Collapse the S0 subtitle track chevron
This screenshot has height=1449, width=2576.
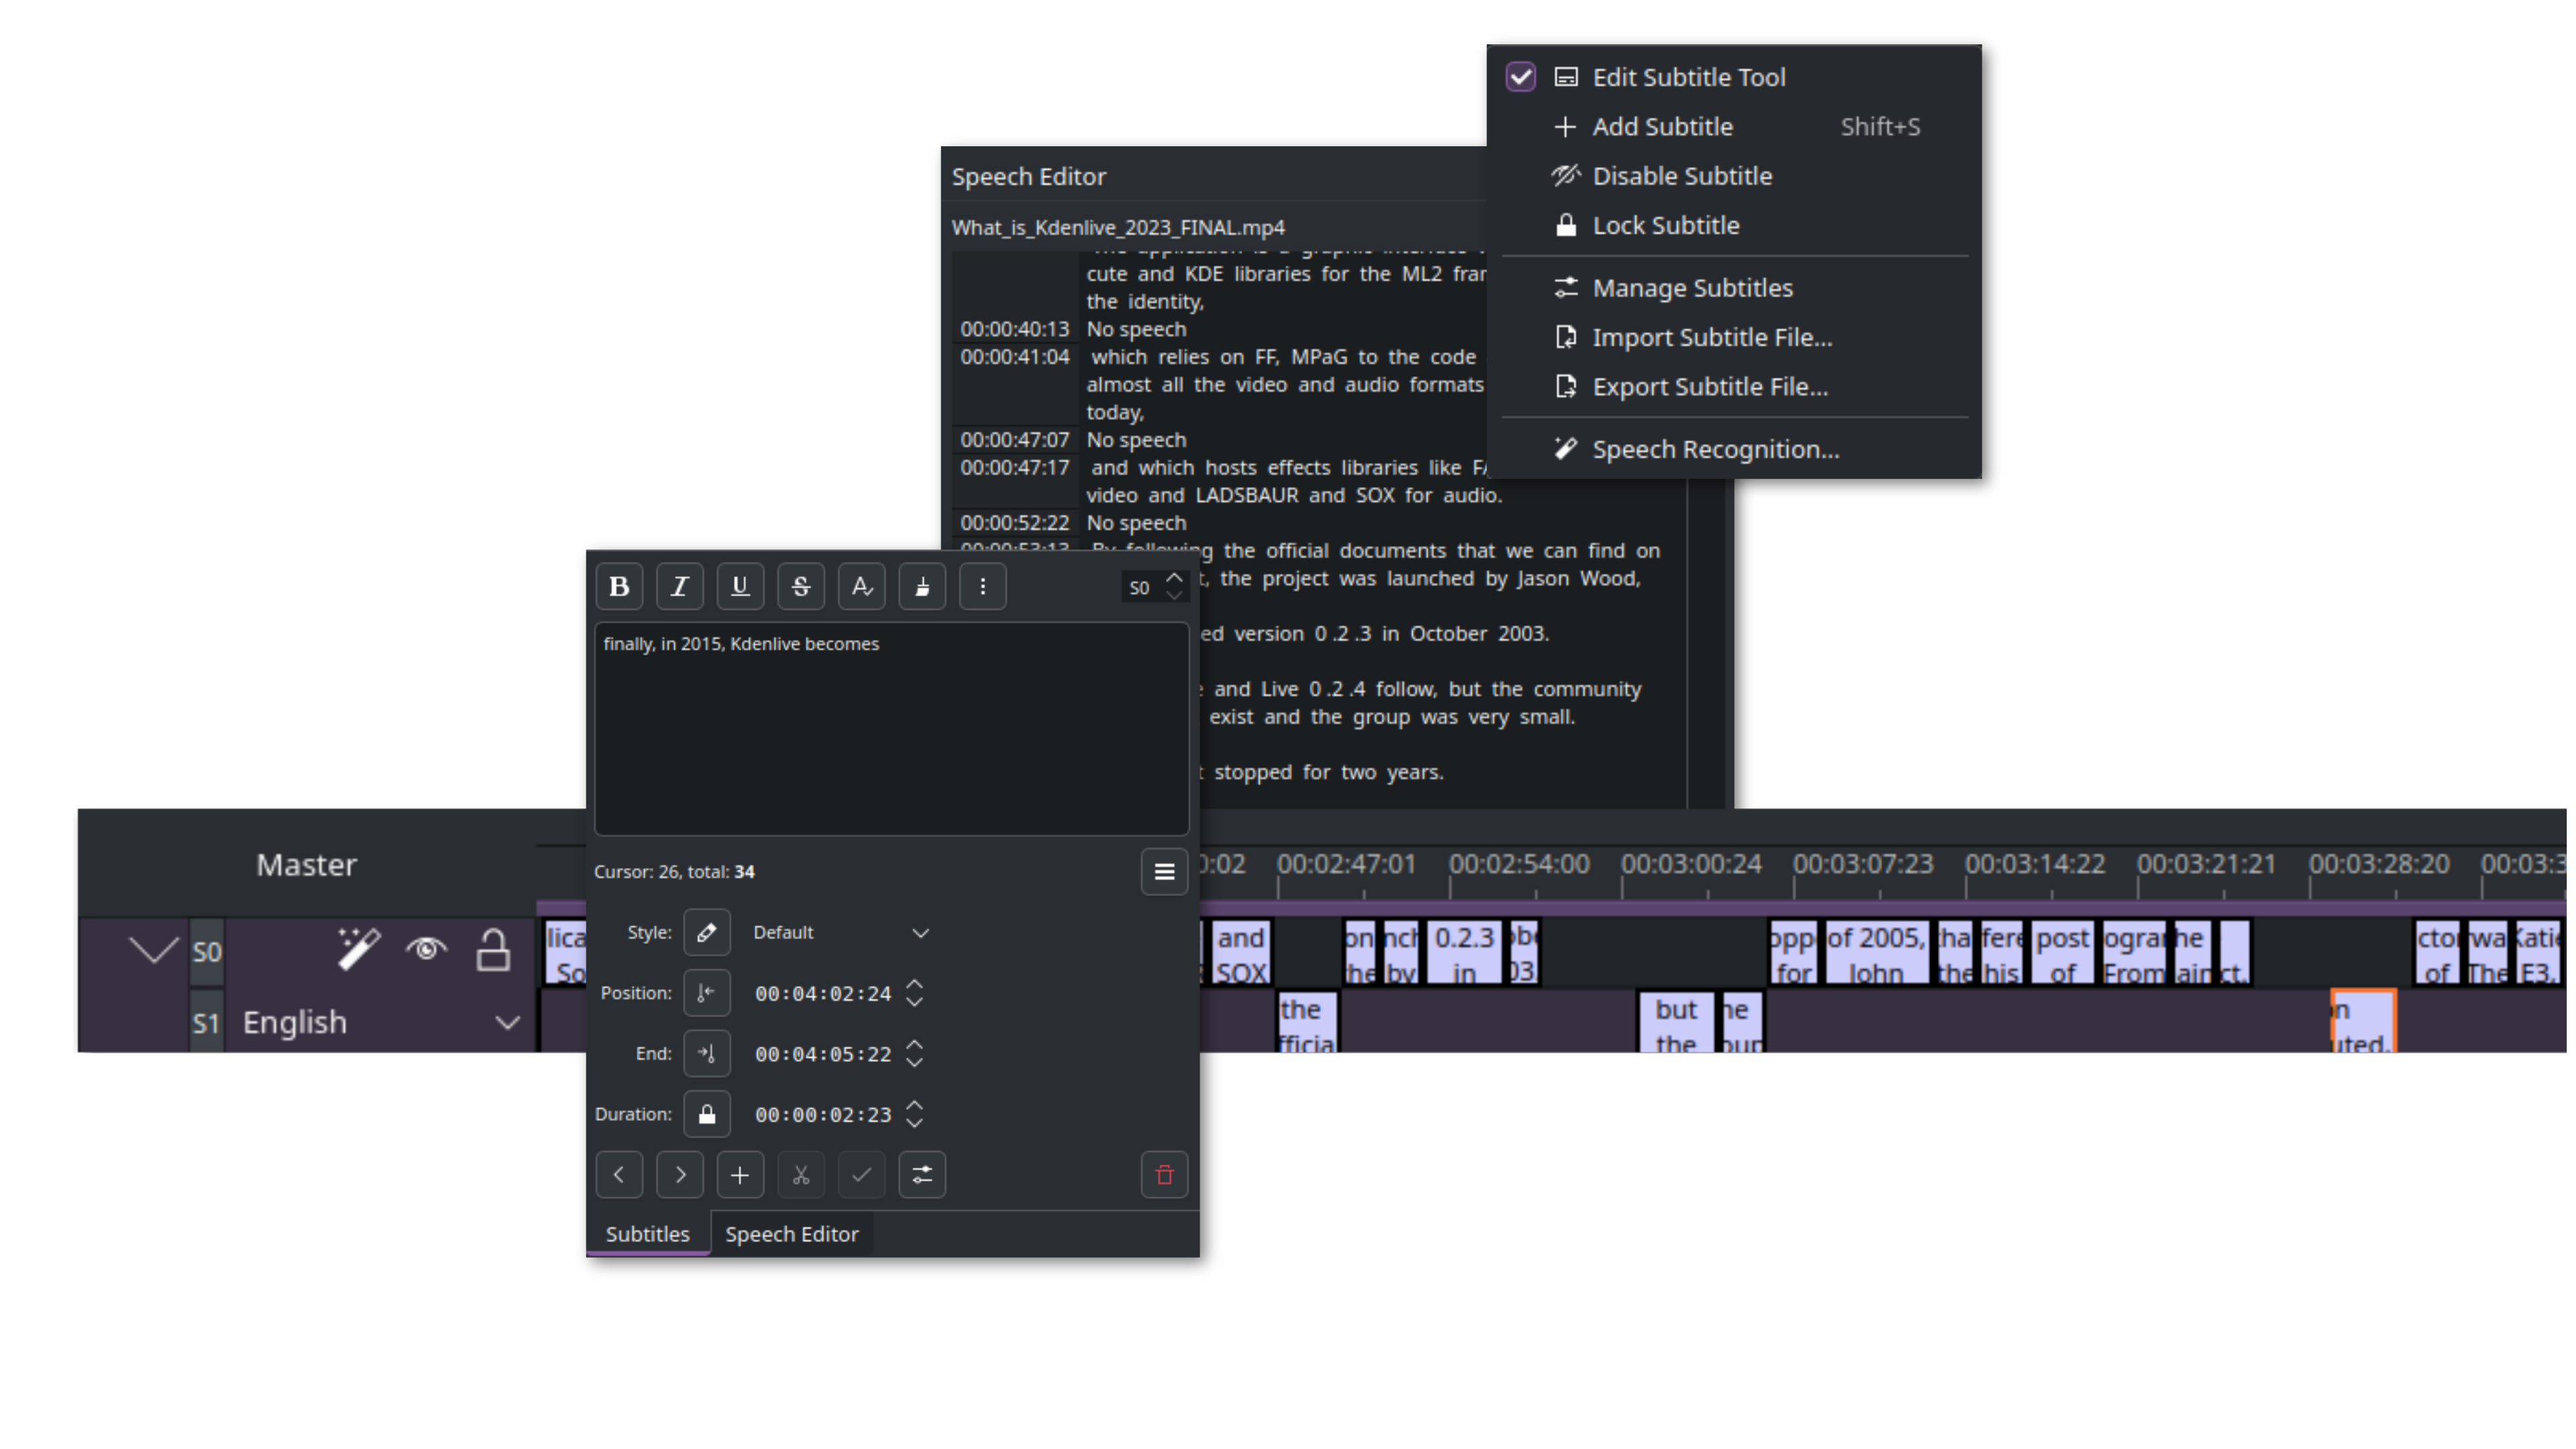click(x=154, y=949)
